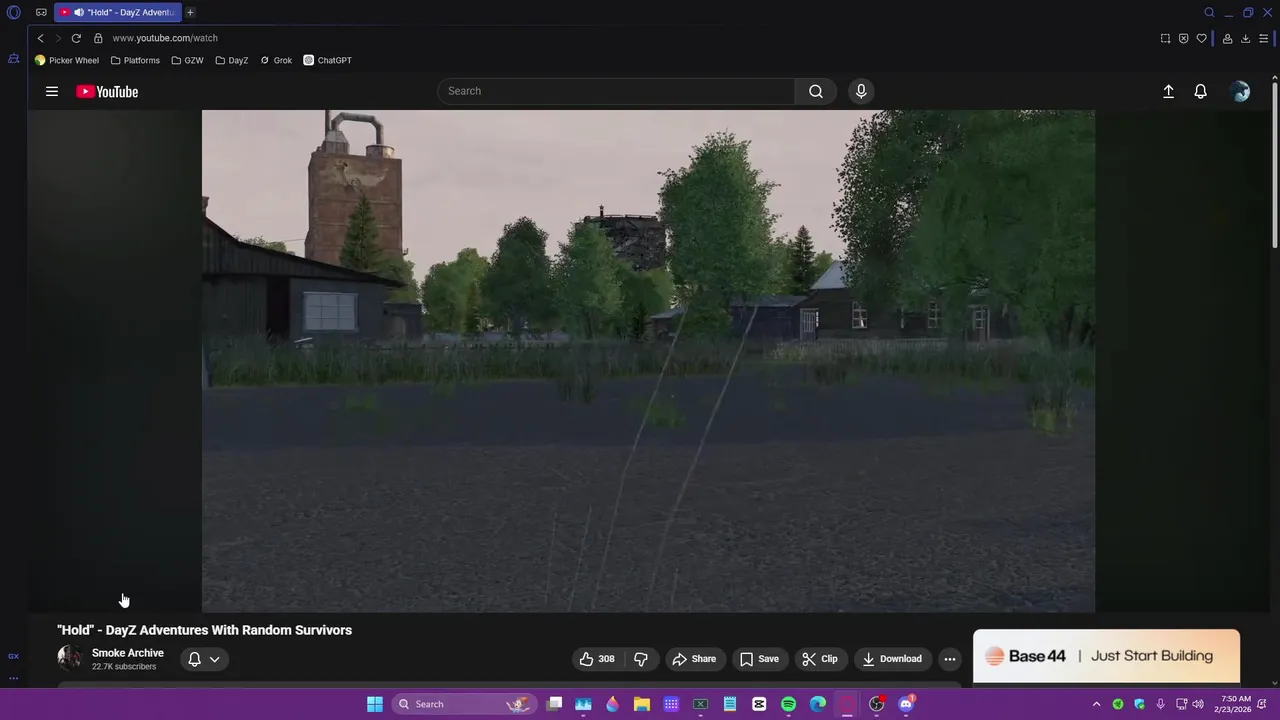Open the more actions three-dot menu

[950, 659]
